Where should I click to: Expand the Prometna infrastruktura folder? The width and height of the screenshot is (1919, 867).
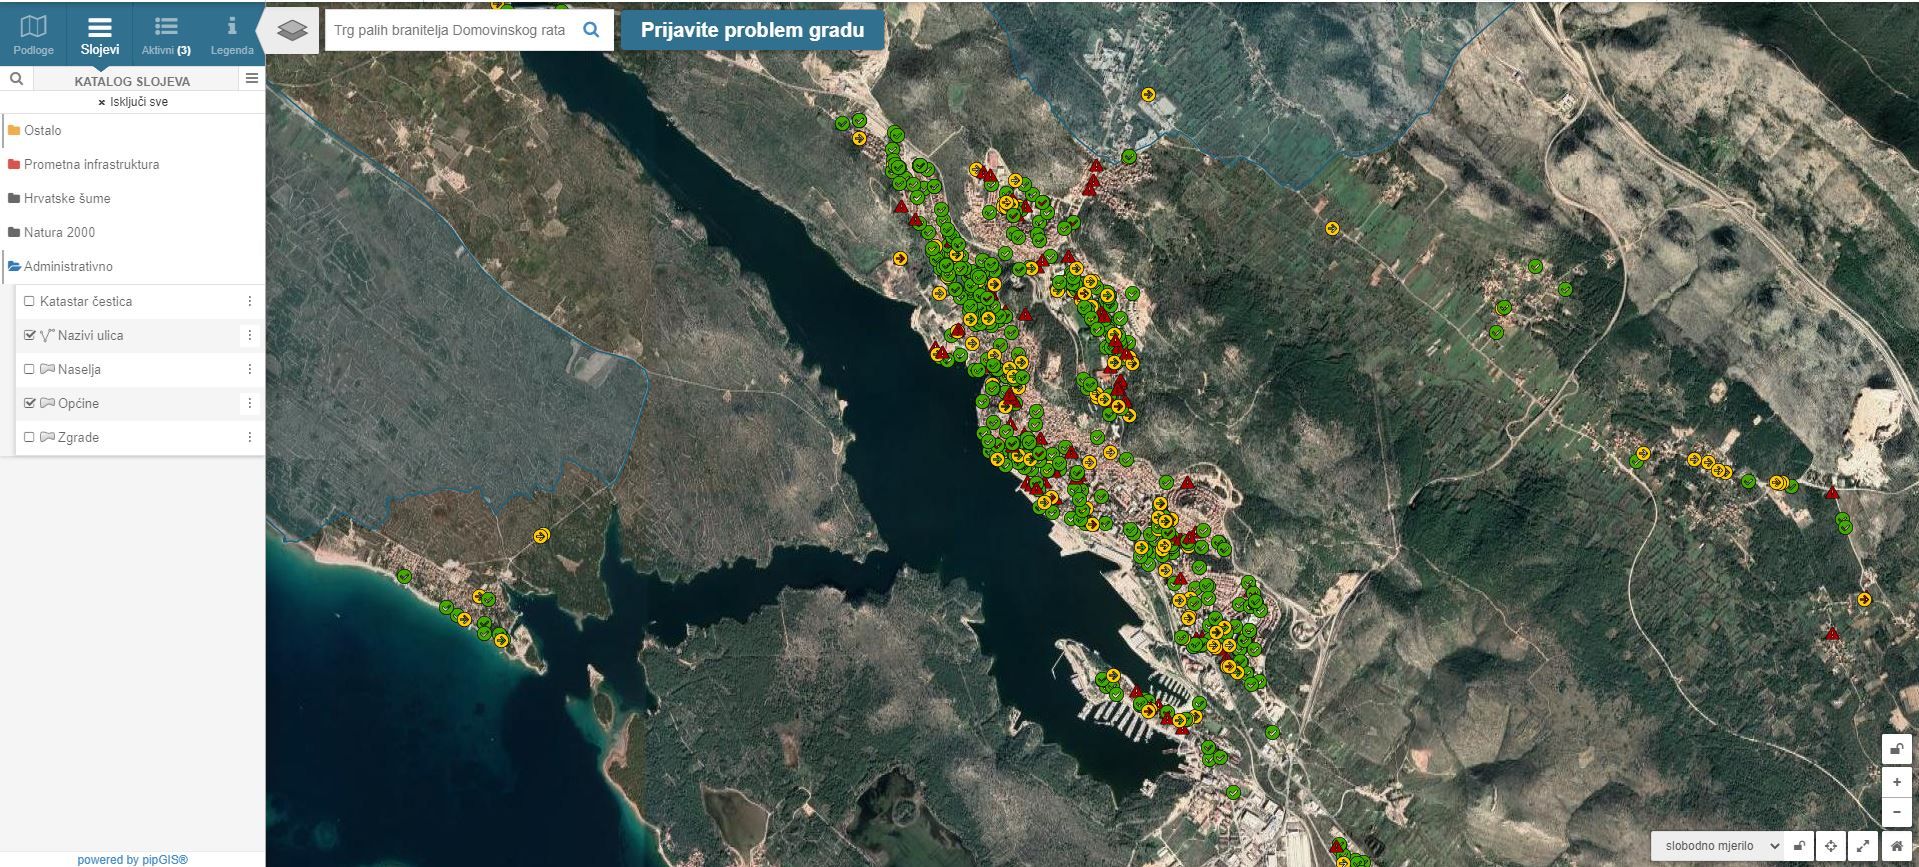(90, 164)
